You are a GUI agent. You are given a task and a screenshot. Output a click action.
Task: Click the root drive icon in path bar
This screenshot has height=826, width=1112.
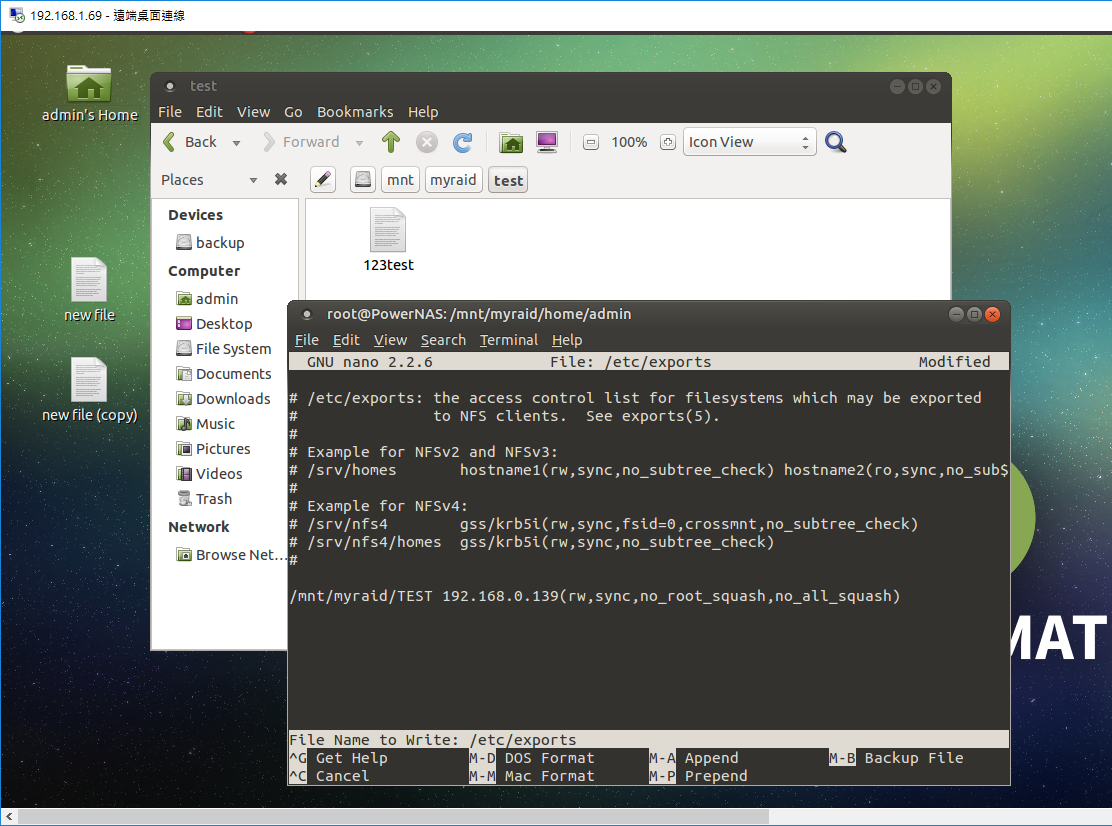click(362, 180)
